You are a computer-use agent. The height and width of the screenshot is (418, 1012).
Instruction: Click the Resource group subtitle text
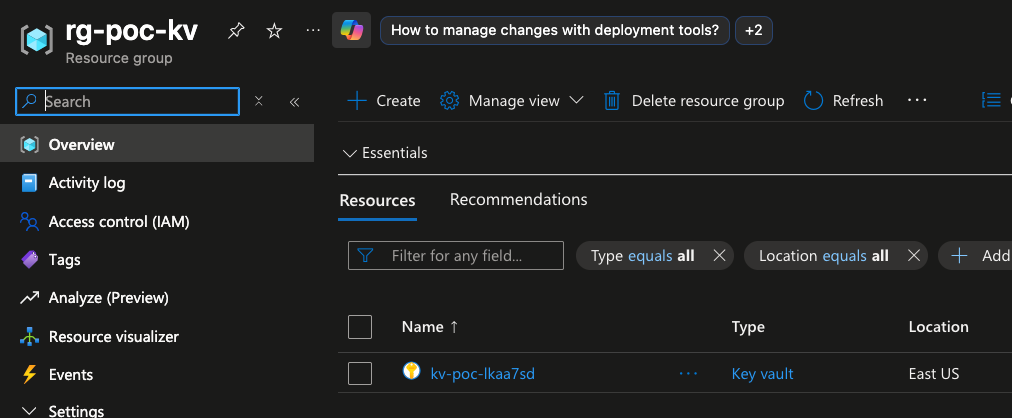[119, 58]
